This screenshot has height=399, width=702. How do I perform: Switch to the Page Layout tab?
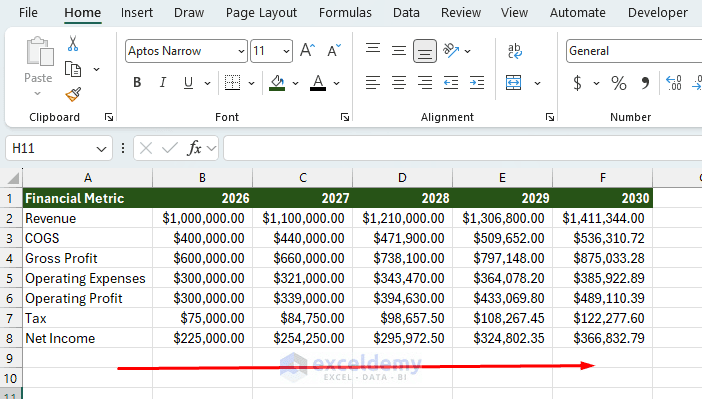tap(261, 13)
